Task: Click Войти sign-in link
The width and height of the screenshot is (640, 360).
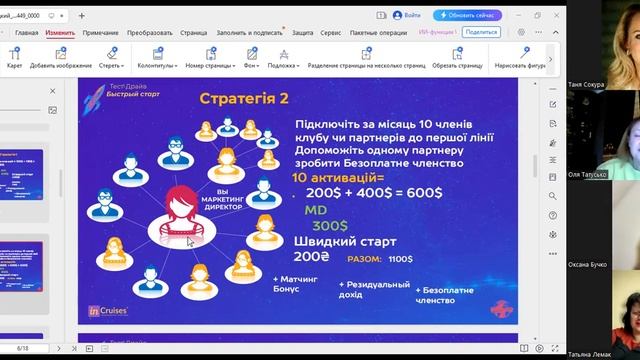Action: click(407, 15)
